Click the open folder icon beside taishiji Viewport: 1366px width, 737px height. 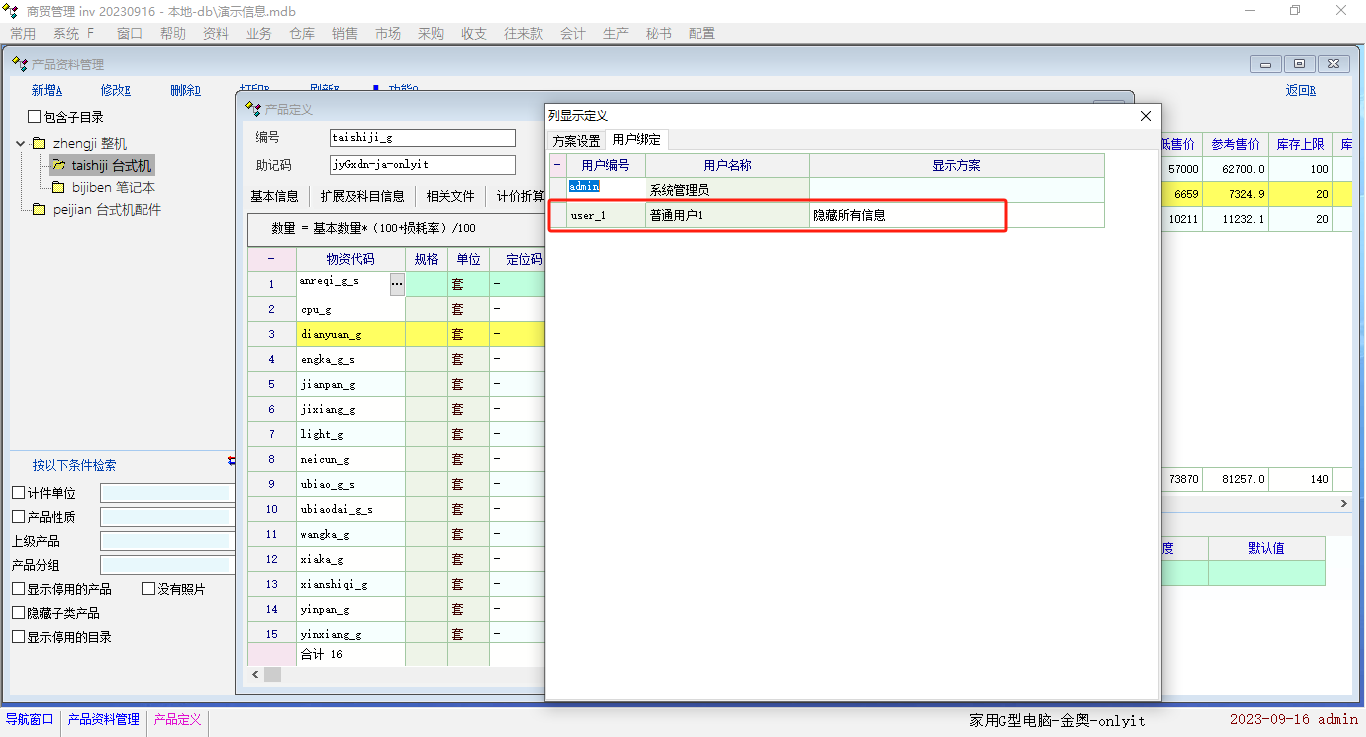point(58,166)
